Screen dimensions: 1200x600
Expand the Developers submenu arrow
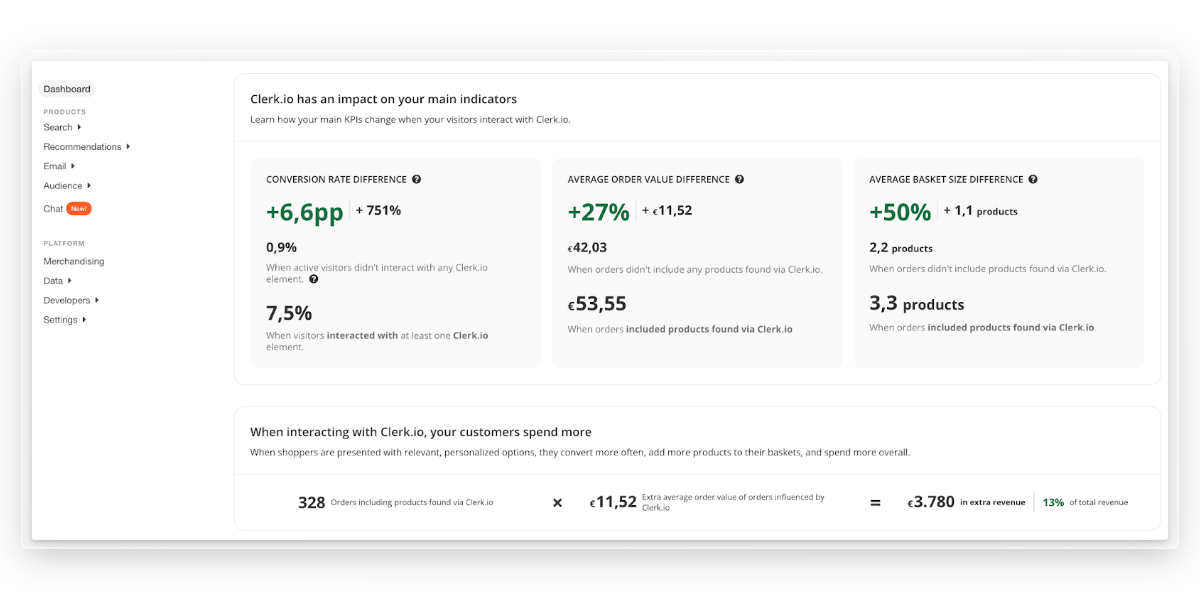tap(97, 300)
